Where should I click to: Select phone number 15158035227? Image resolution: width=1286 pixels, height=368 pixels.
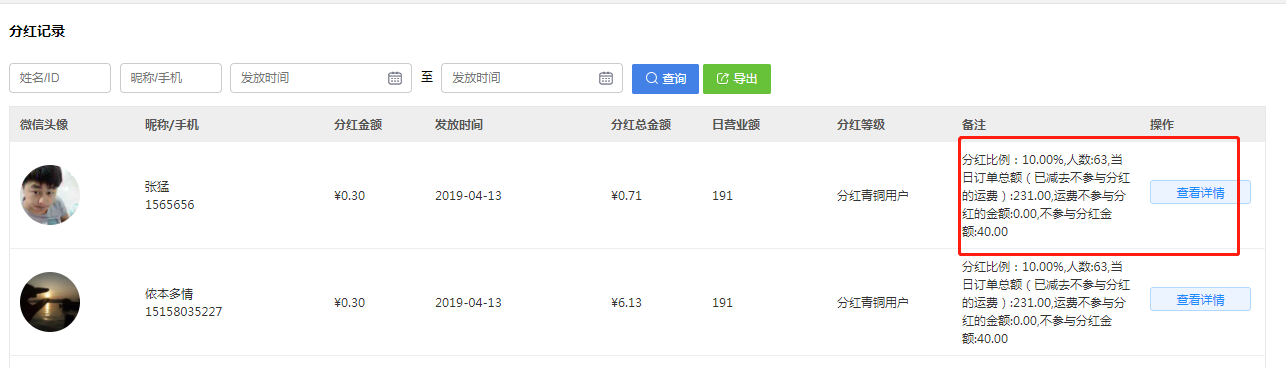point(184,311)
